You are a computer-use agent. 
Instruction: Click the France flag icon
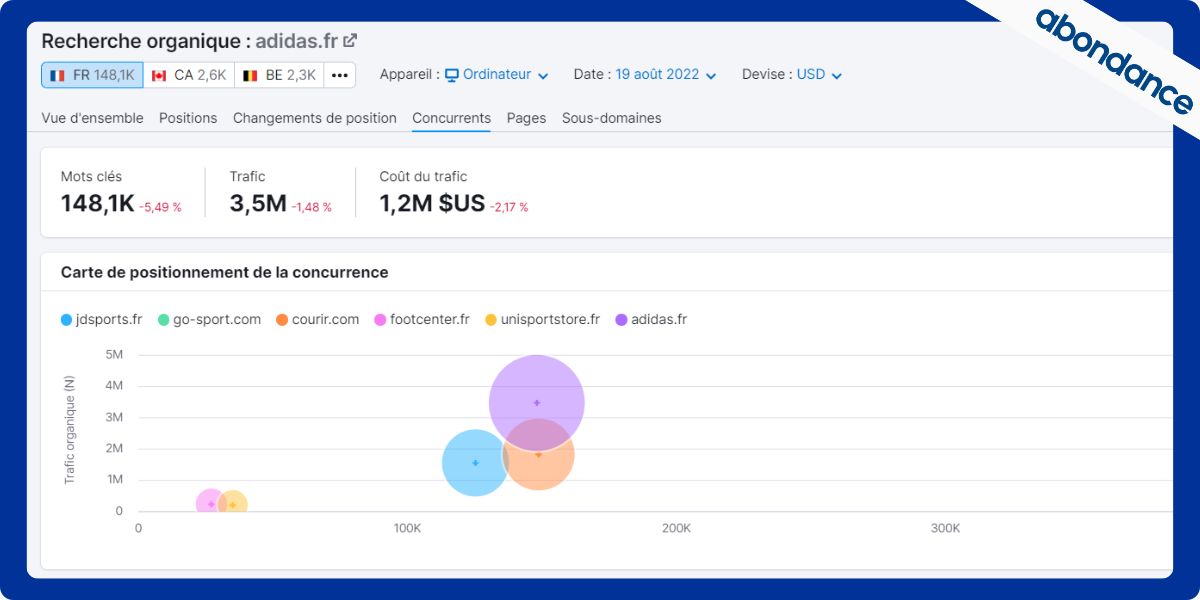57,75
